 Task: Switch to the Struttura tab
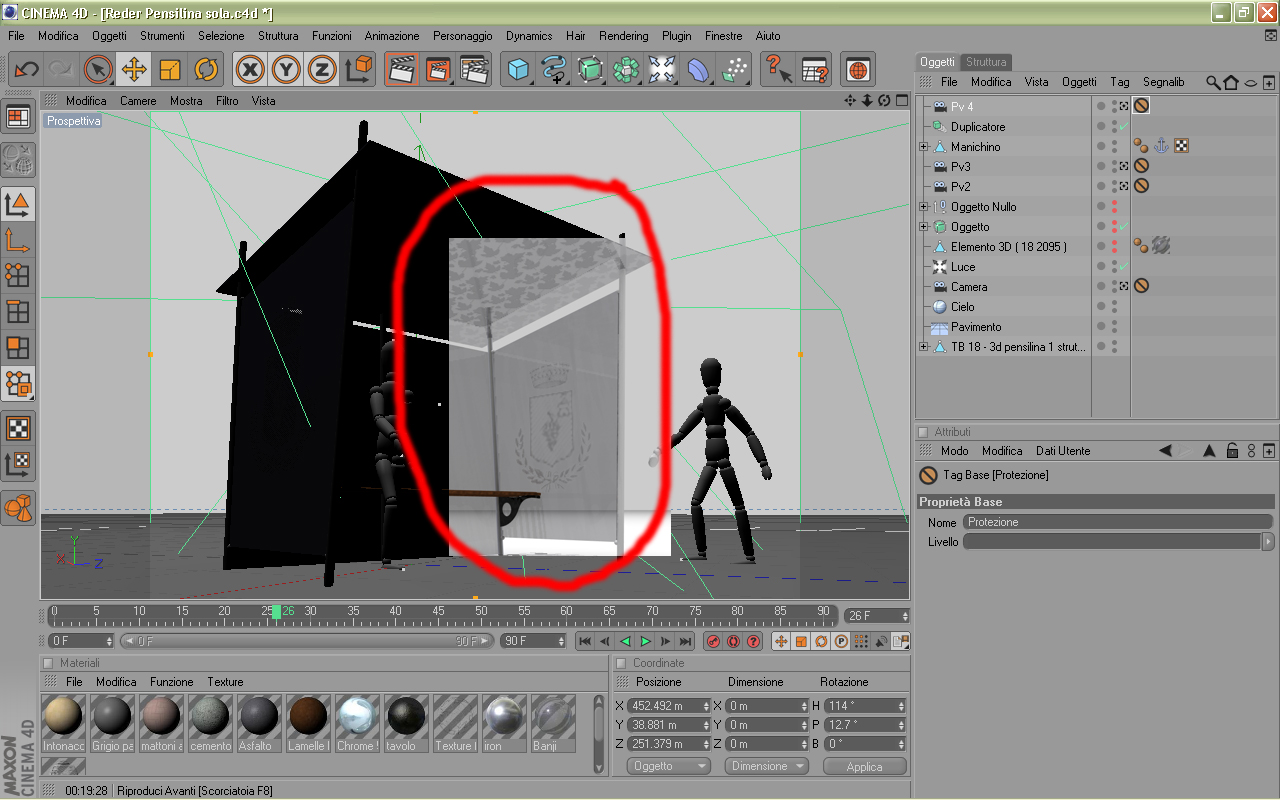point(986,62)
